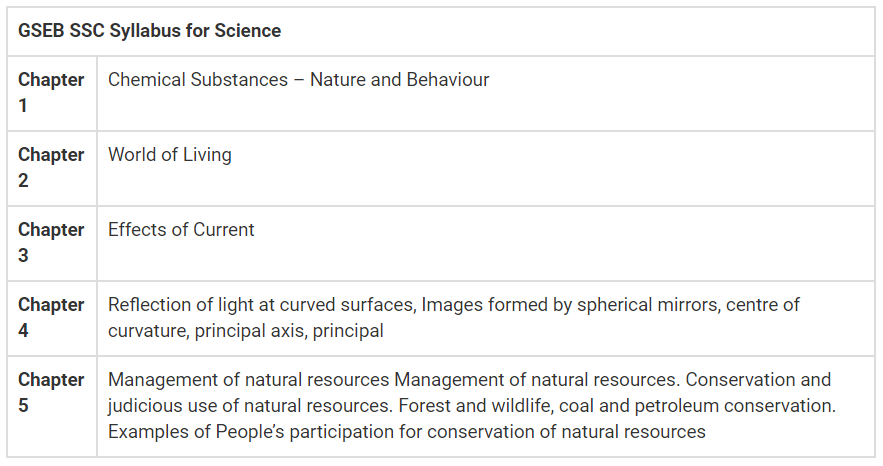Click the phrase 'Nature and Behaviour'
The height and width of the screenshot is (466, 883).
click(x=400, y=79)
